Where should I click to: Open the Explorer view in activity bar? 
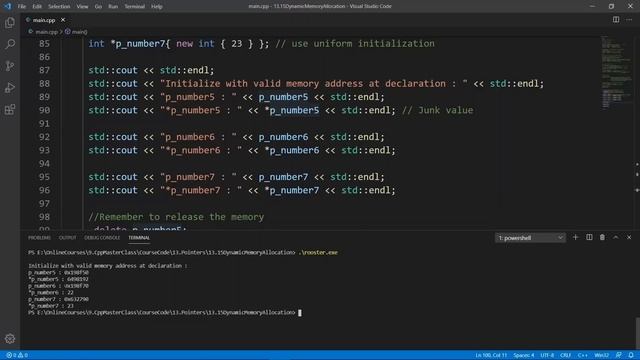pos(10,23)
